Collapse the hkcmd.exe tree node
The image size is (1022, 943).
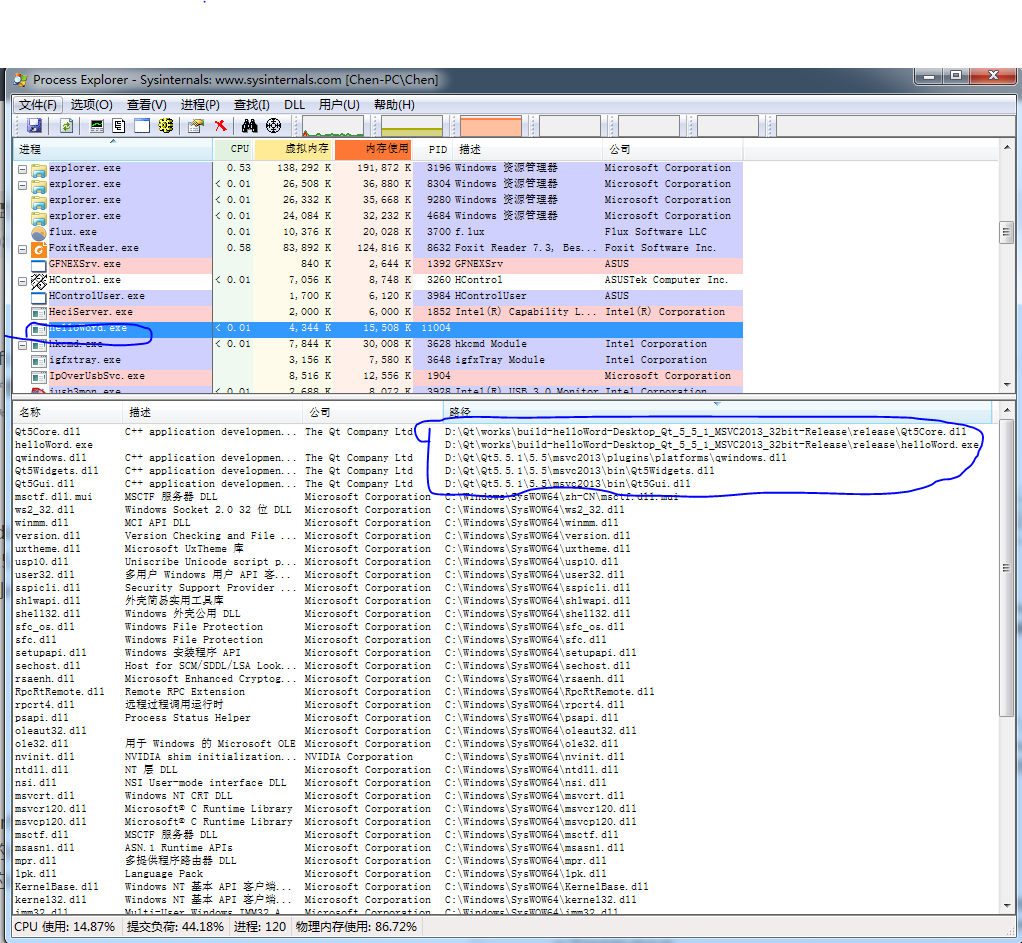23,344
